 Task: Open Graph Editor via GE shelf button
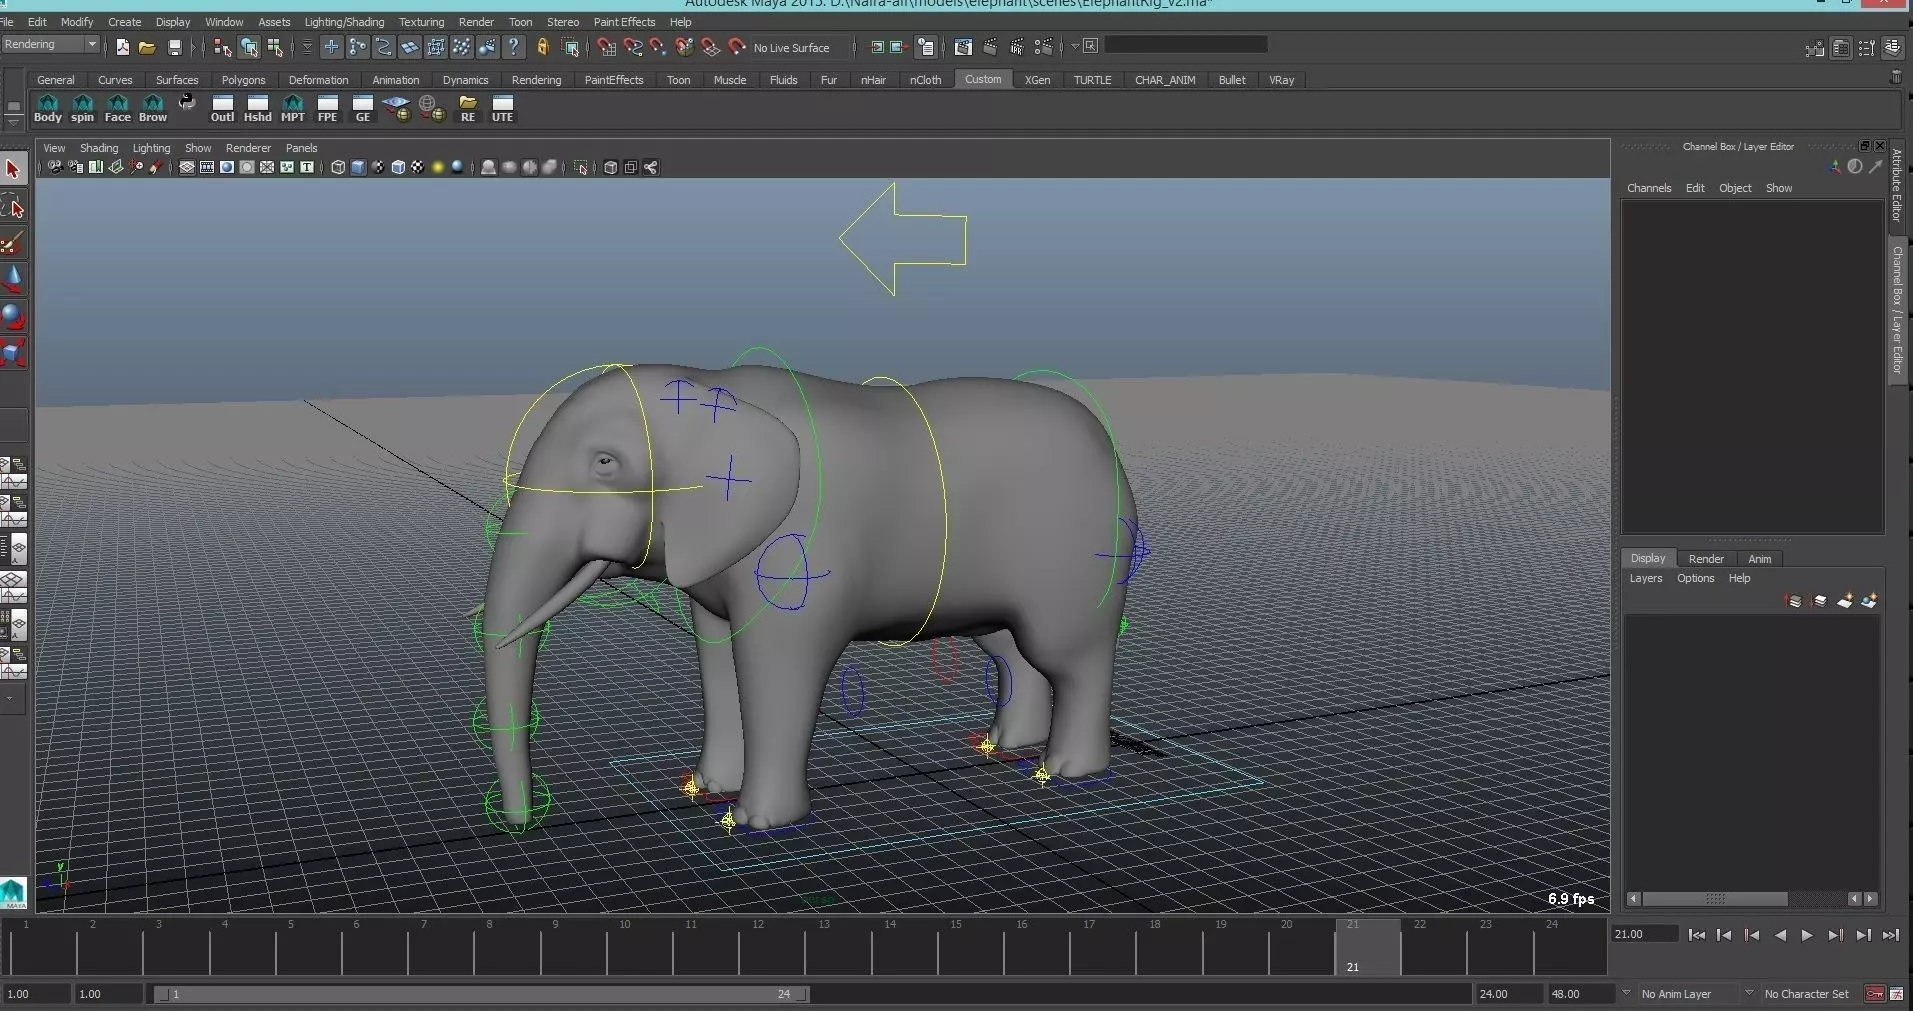363,109
